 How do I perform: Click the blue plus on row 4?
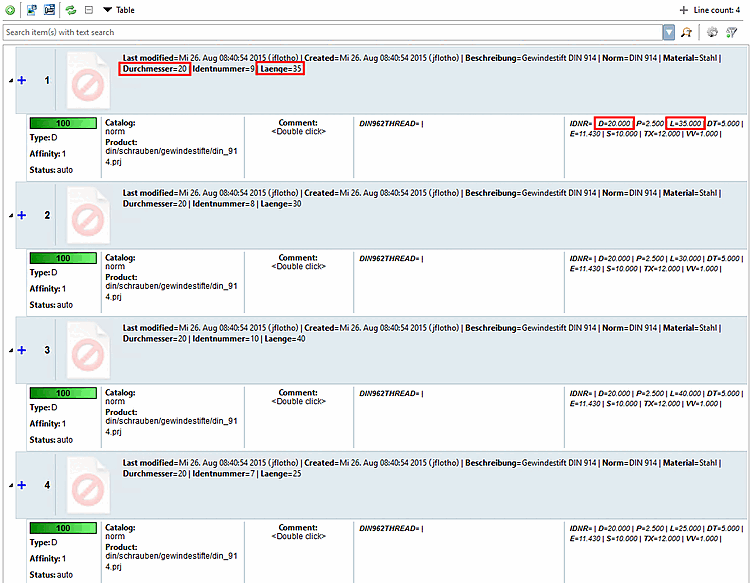tap(22, 485)
